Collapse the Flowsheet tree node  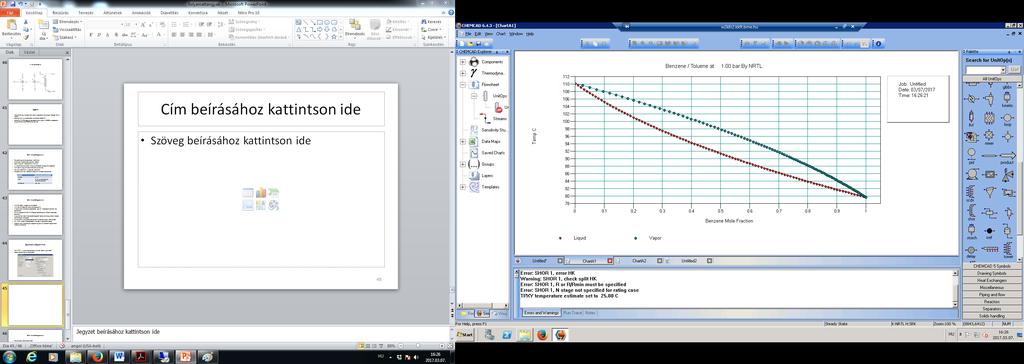point(462,85)
